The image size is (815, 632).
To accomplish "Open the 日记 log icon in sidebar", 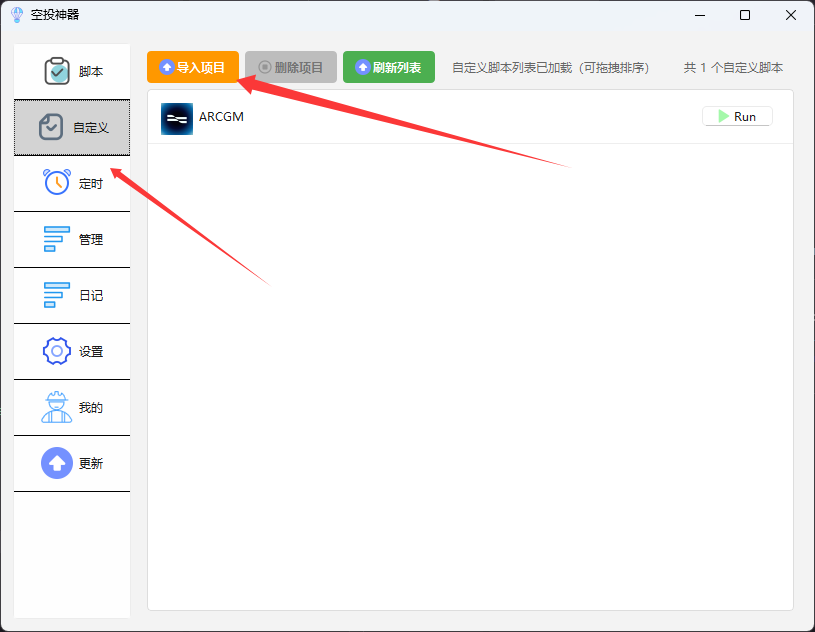I will [x=57, y=296].
